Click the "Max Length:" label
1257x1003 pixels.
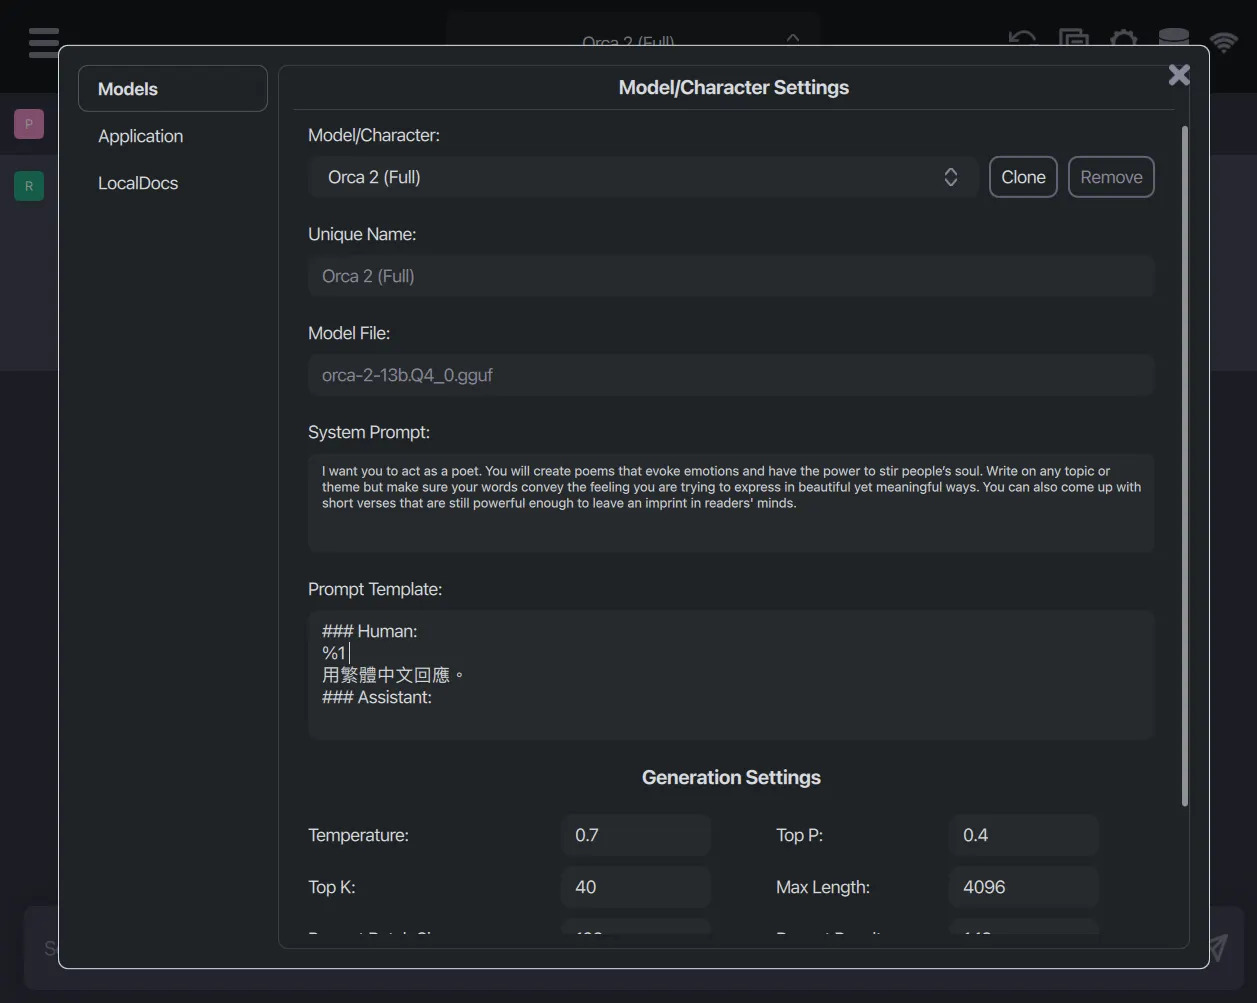823,887
